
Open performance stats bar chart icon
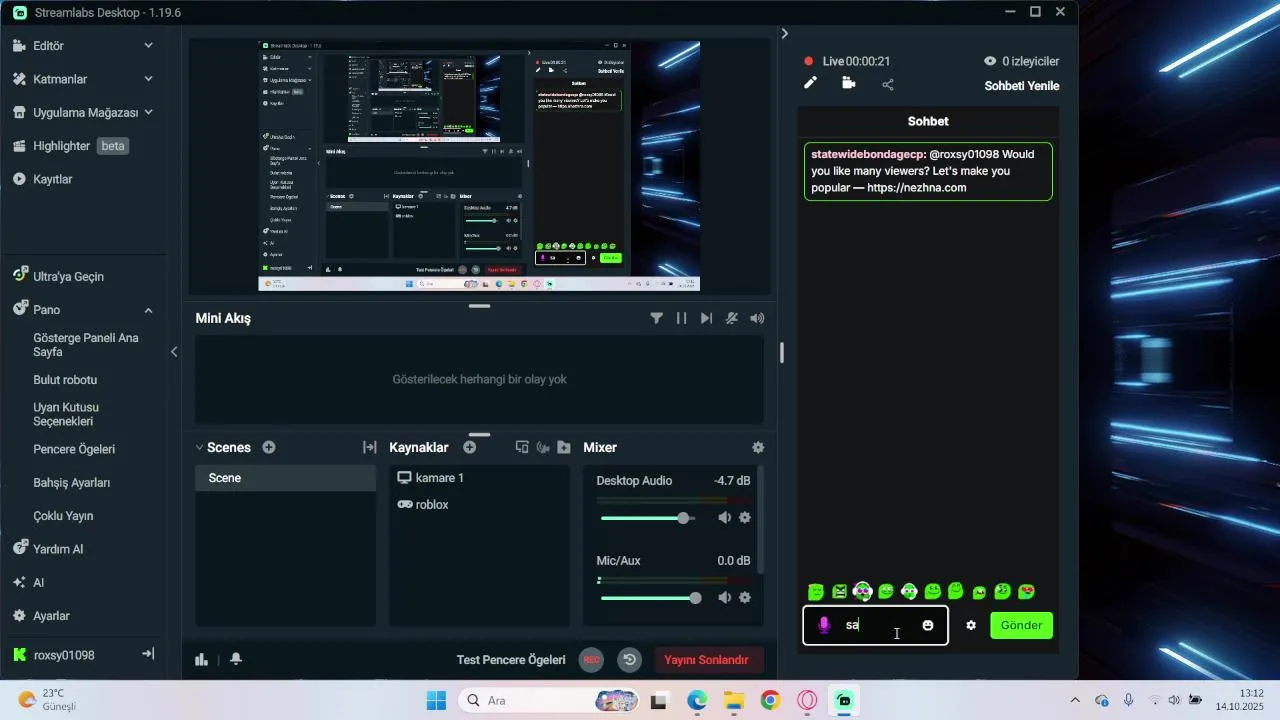(202, 659)
